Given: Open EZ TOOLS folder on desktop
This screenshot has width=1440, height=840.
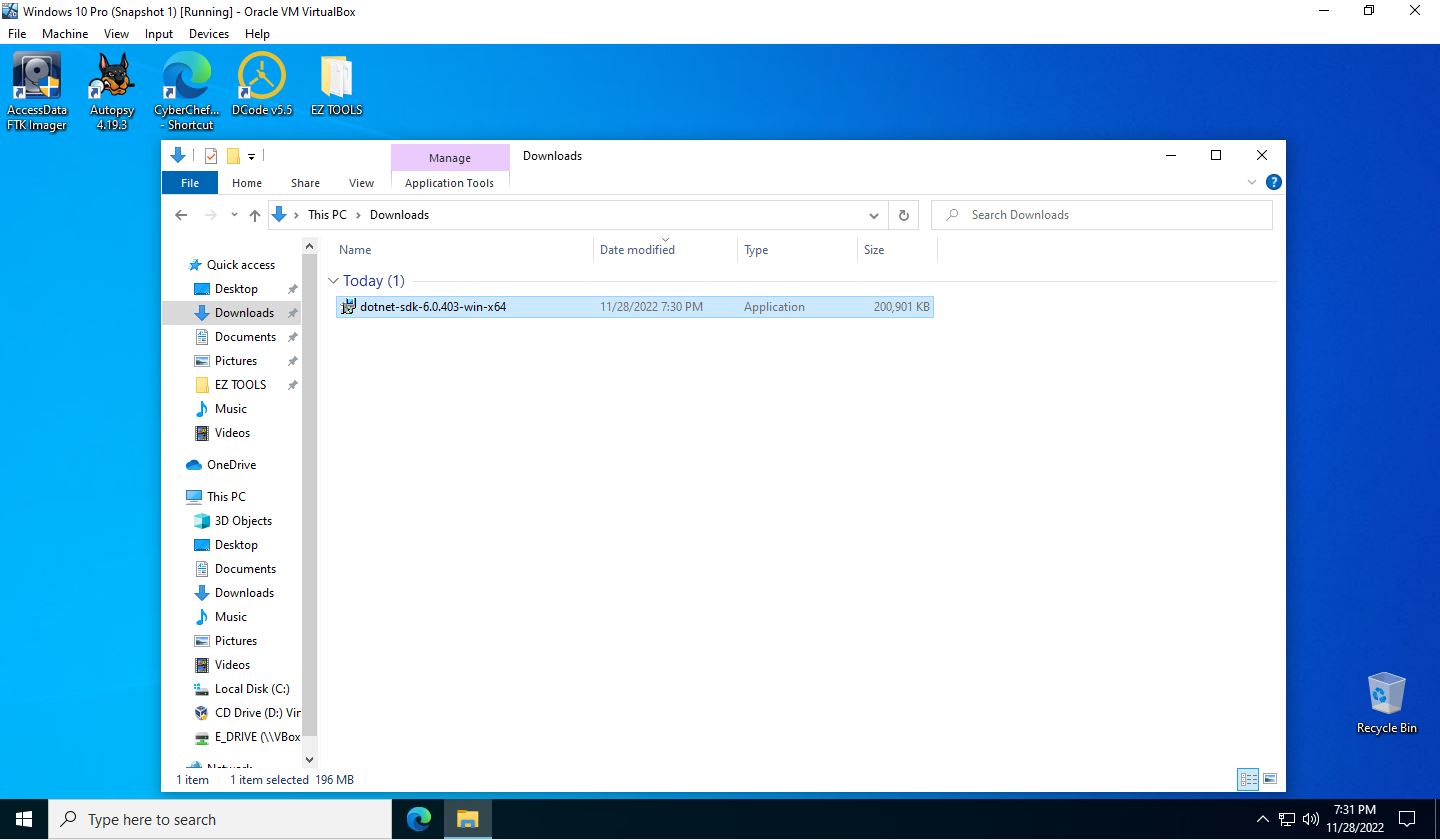Looking at the screenshot, I should (x=337, y=85).
